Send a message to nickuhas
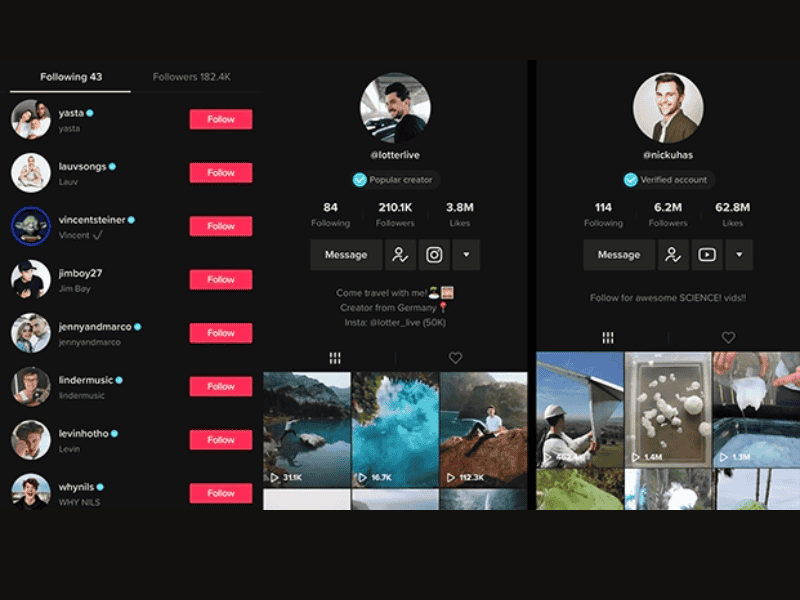This screenshot has height=600, width=800. [619, 255]
